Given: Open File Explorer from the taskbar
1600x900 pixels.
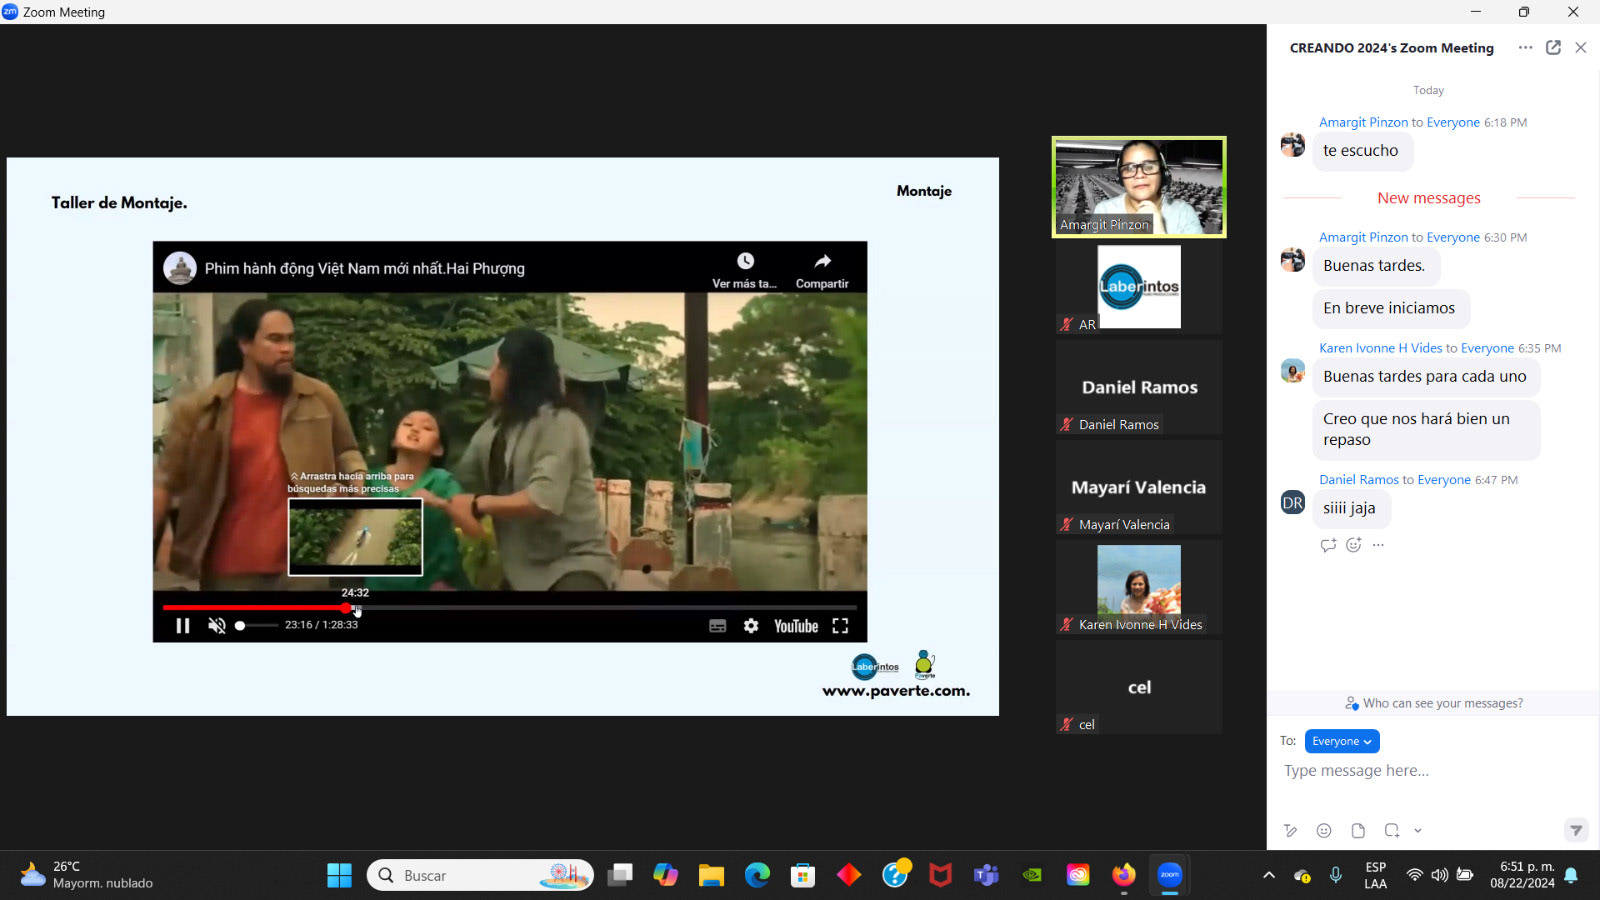Looking at the screenshot, I should (711, 875).
